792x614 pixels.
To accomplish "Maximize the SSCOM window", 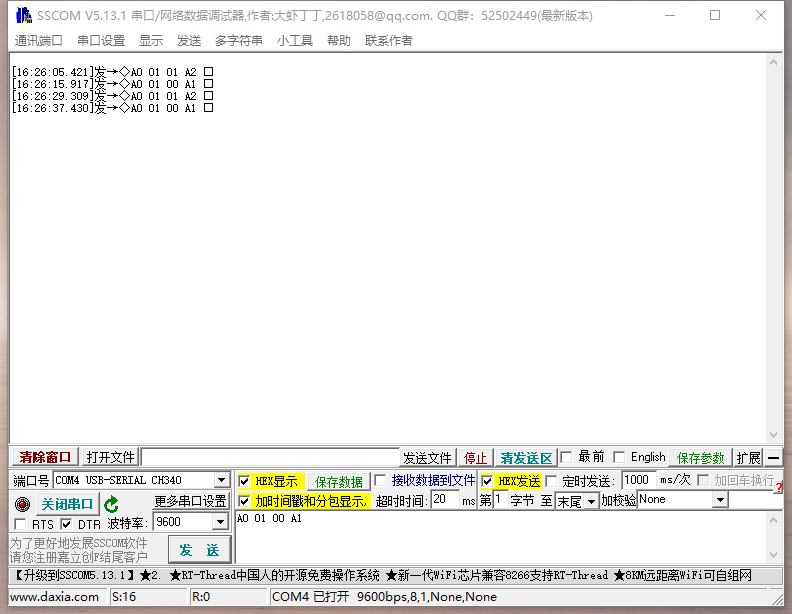I will tap(715, 15).
